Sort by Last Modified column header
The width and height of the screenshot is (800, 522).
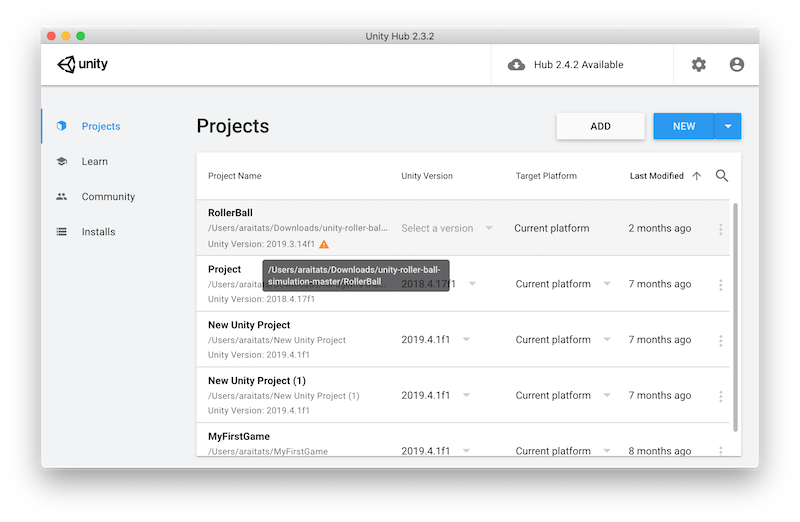click(657, 176)
